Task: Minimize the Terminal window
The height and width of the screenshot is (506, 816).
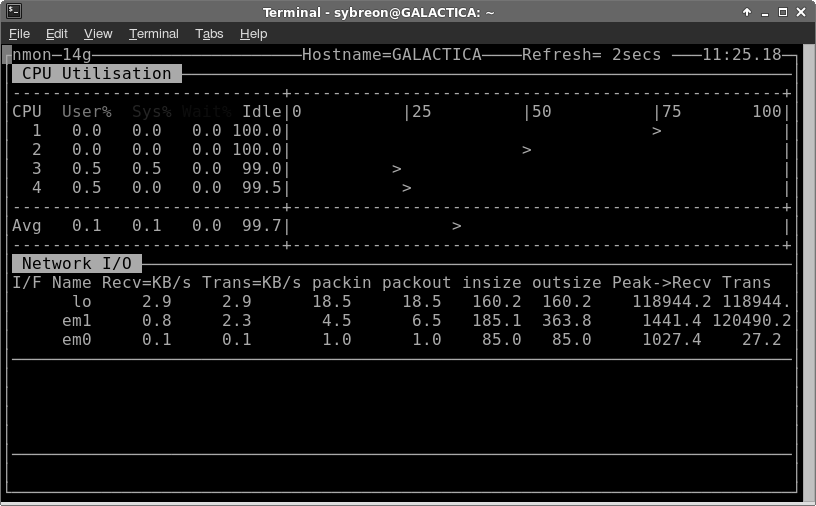Action: point(765,12)
